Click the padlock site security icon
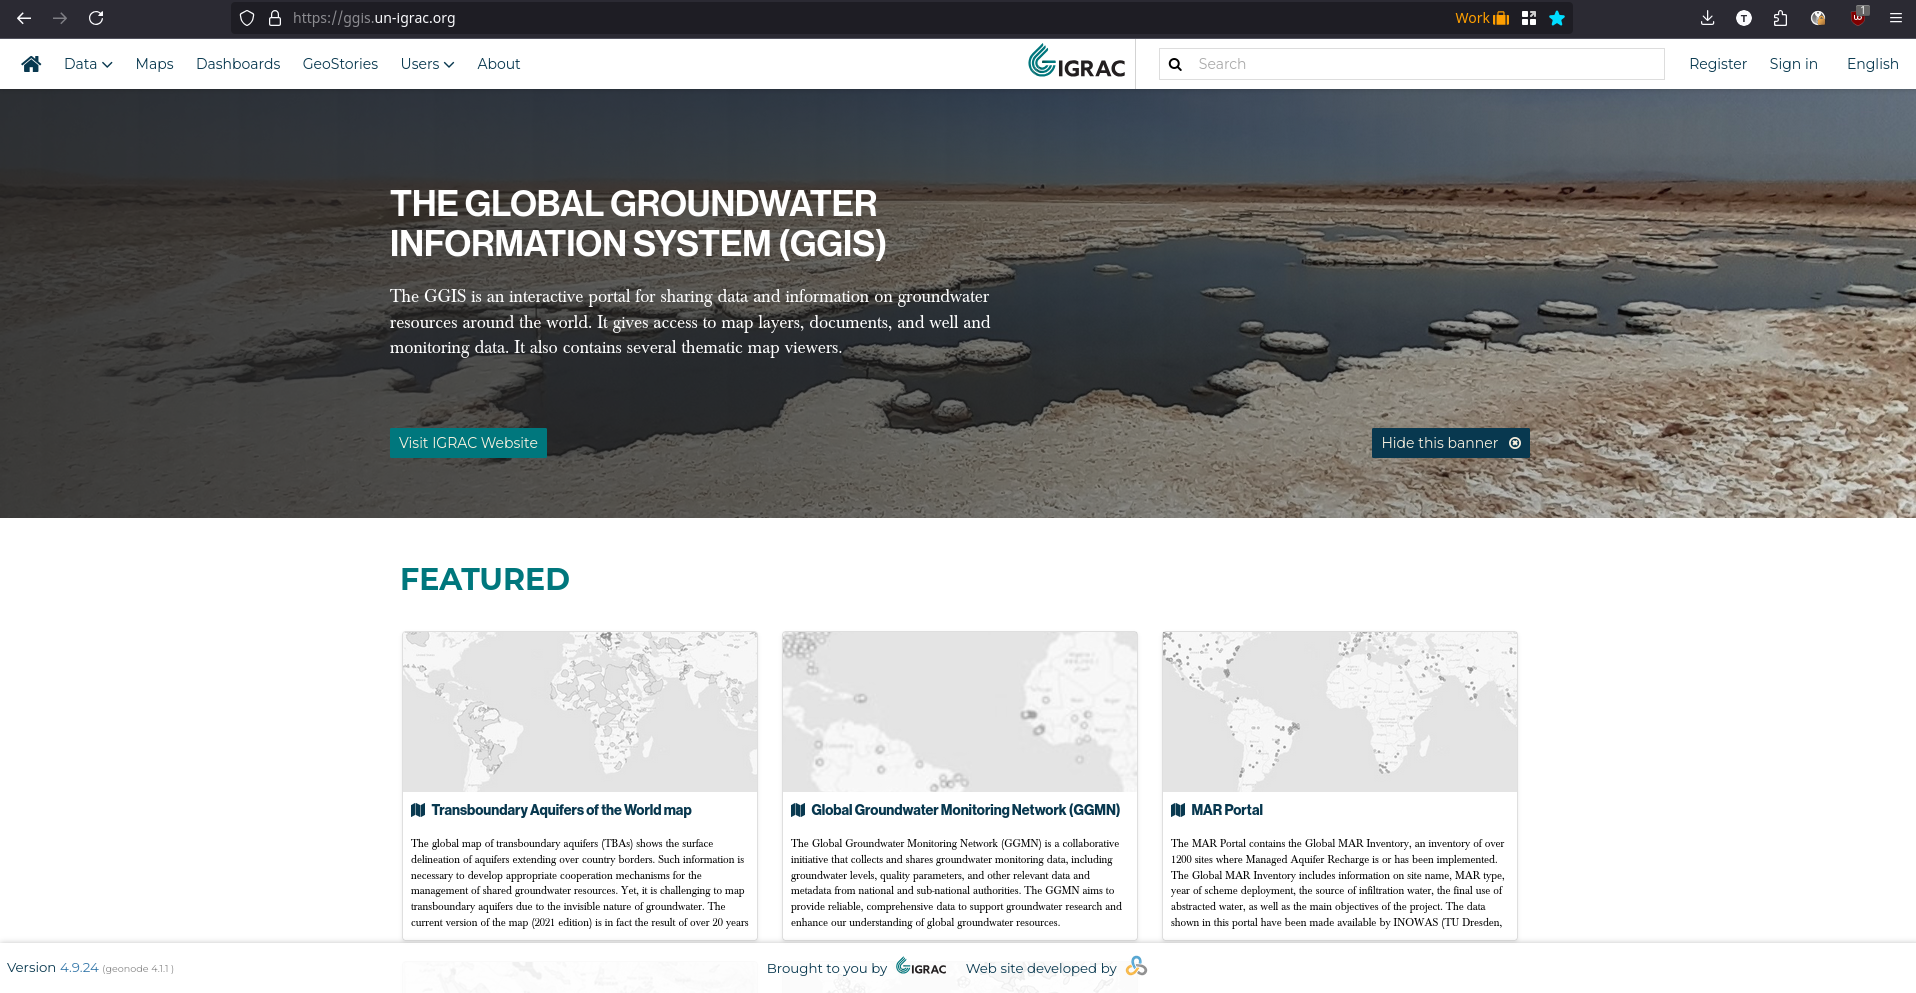 tap(275, 18)
